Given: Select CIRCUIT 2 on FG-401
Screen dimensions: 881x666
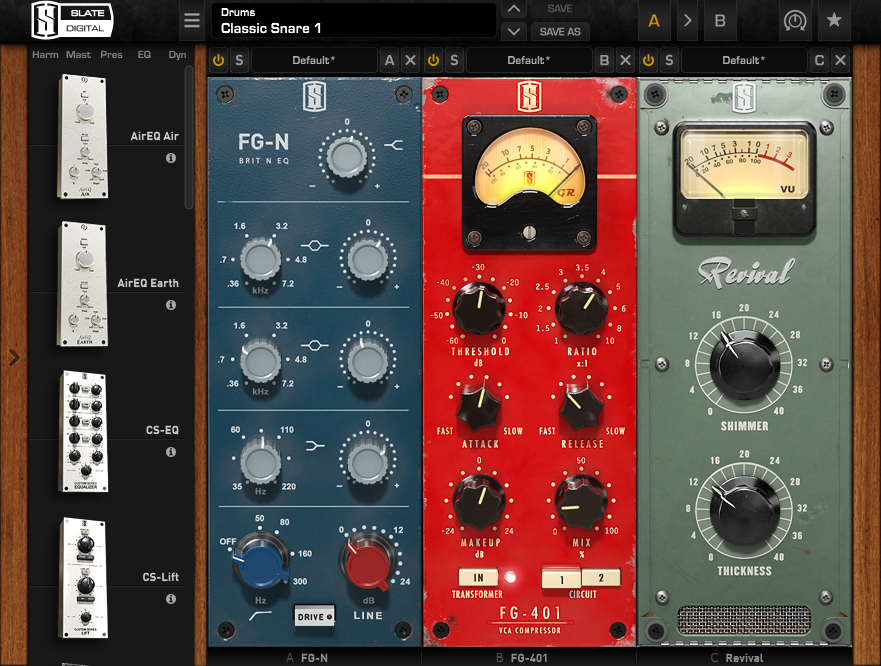Looking at the screenshot, I should 601,577.
